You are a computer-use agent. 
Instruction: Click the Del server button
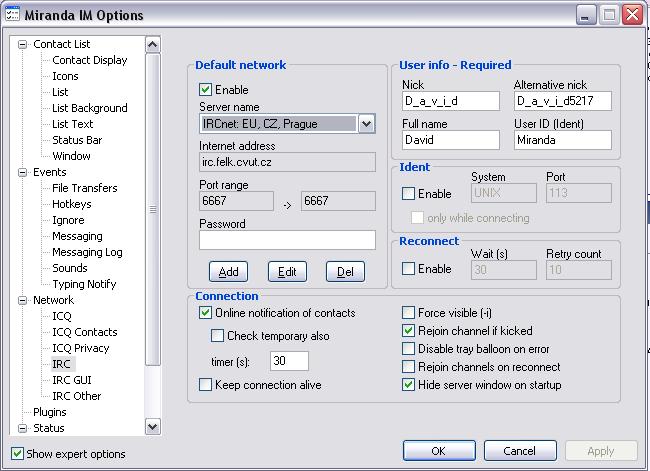345,272
